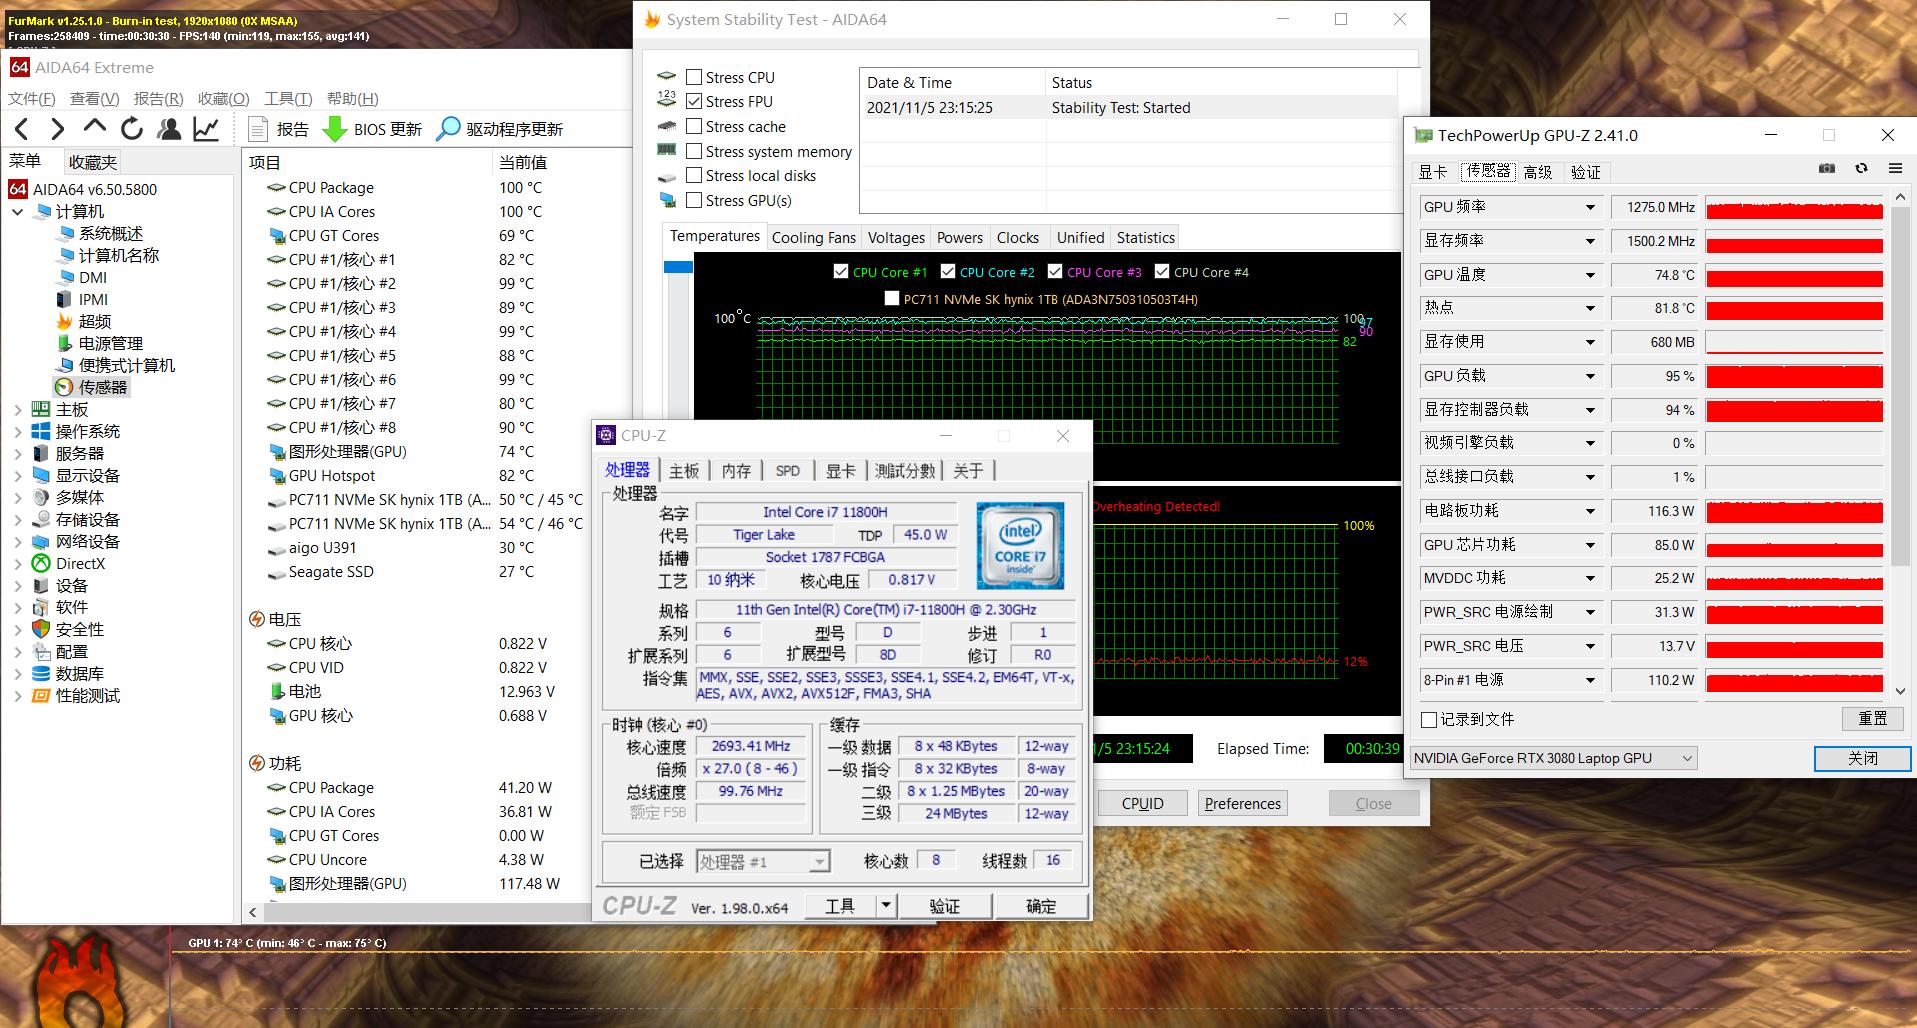Screen dimensions: 1917x1028
Task: Click the 显存使用 graph bar in GPU-Z
Action: [x=1794, y=342]
